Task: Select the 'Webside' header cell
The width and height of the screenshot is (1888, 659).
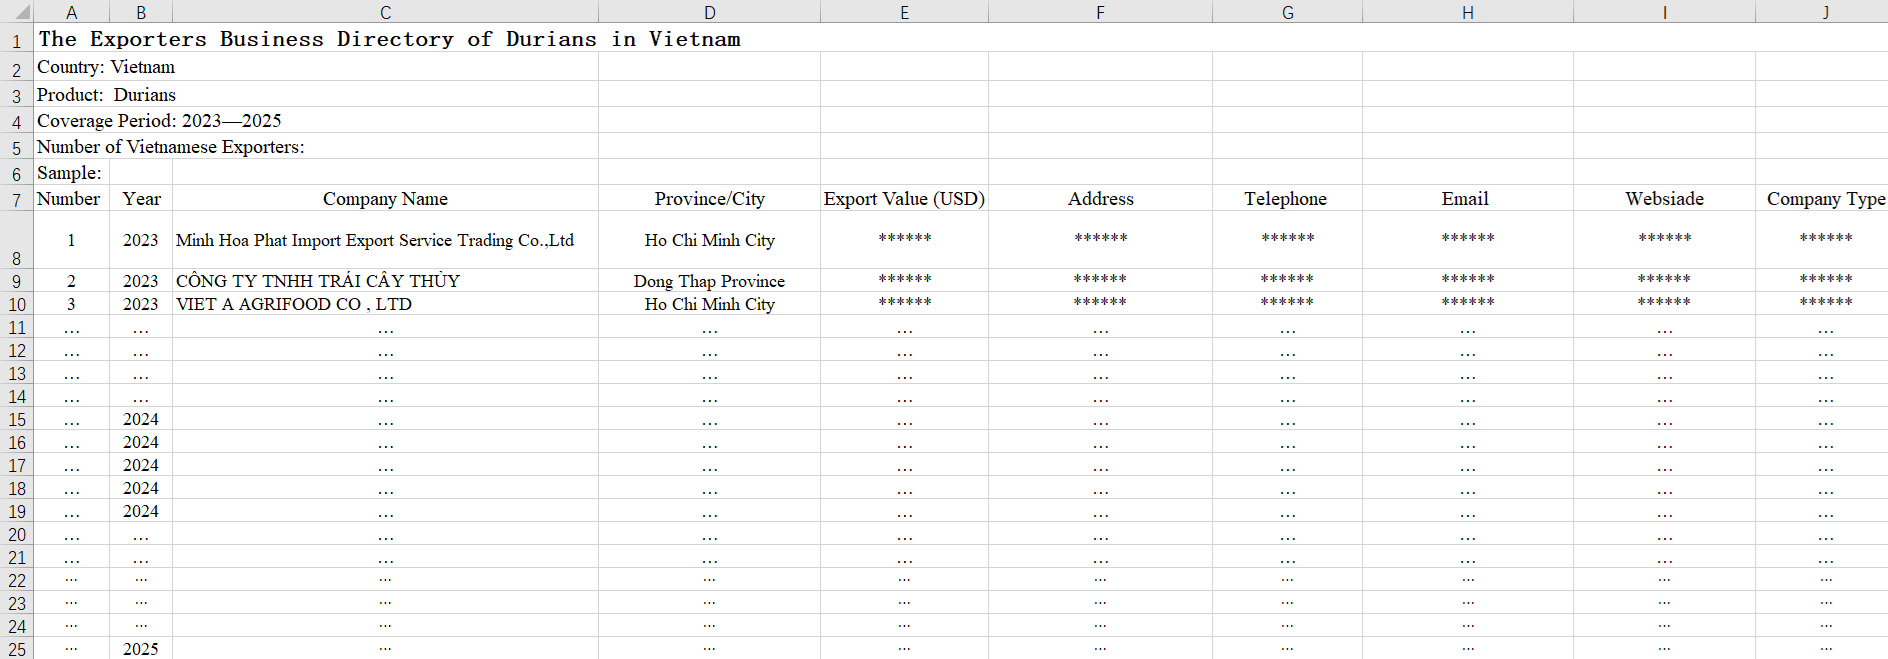Action: pos(1664,199)
